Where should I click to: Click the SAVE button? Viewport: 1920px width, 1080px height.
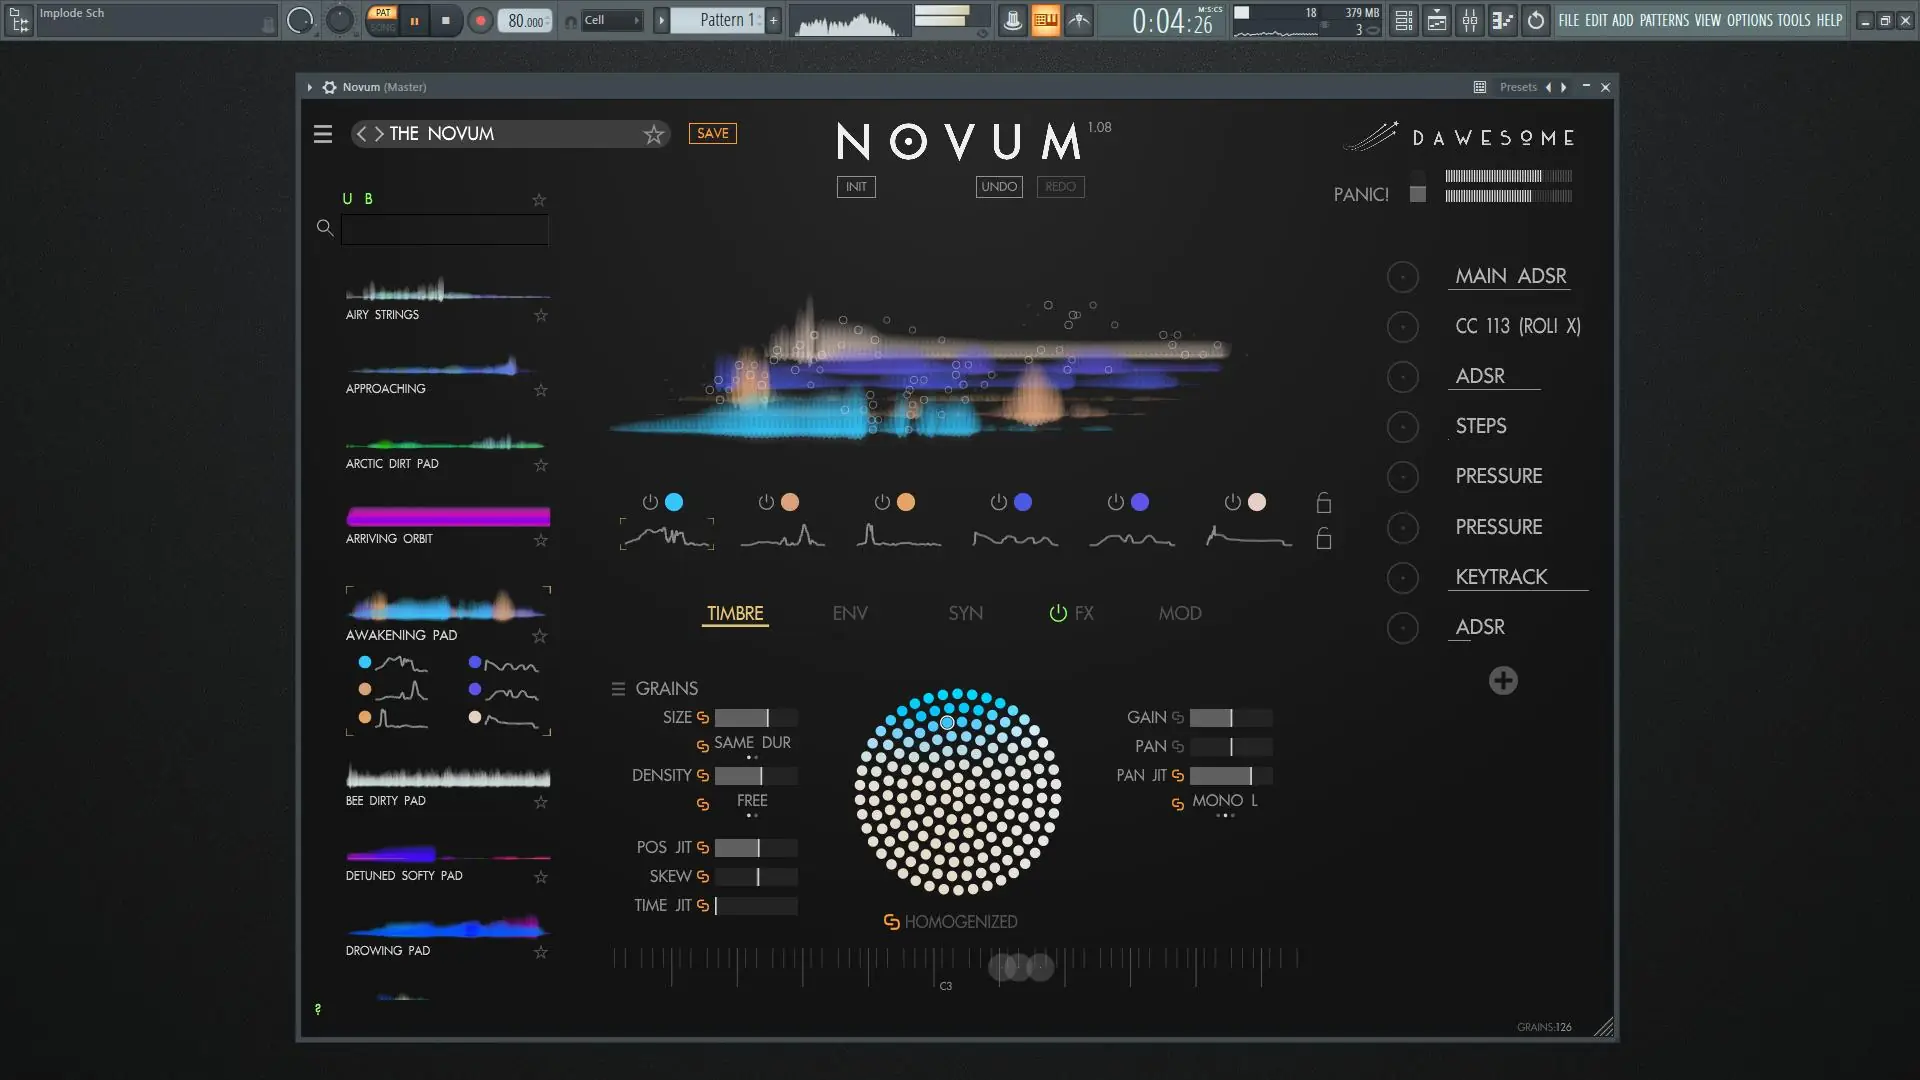[x=712, y=133]
